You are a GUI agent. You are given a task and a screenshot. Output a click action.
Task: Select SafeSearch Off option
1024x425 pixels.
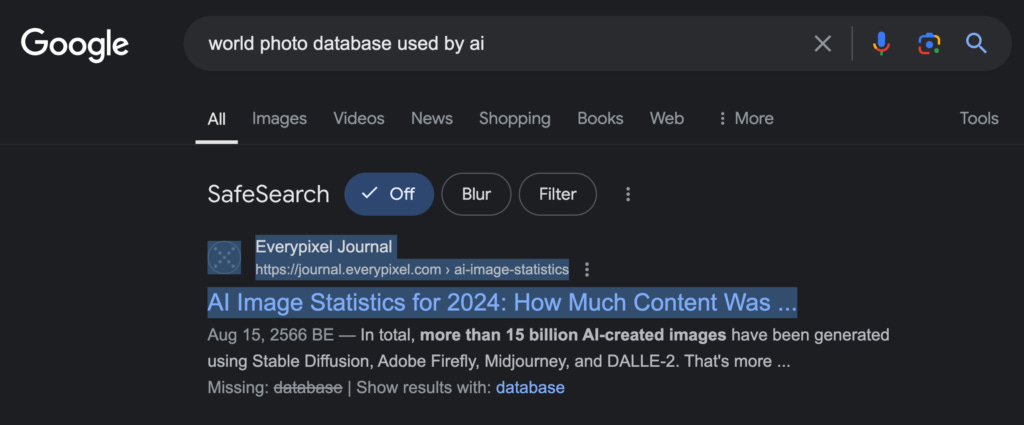pos(389,194)
